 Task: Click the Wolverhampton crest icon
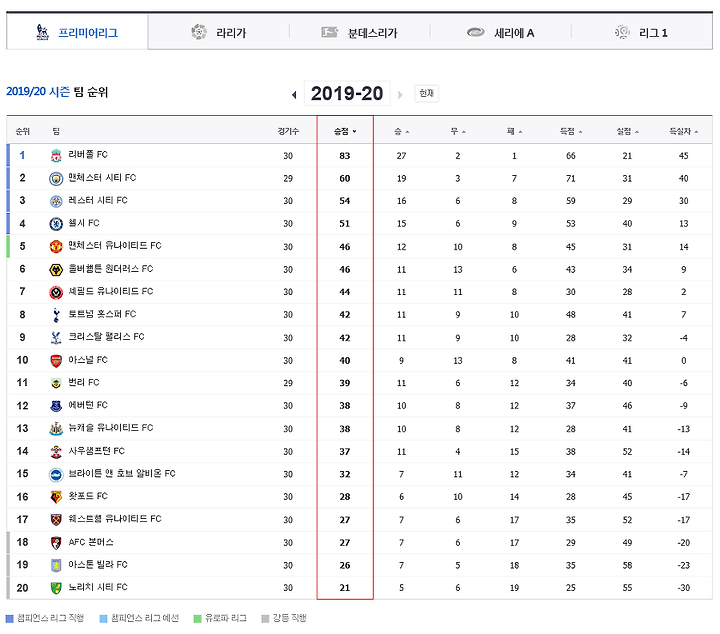(x=56, y=269)
